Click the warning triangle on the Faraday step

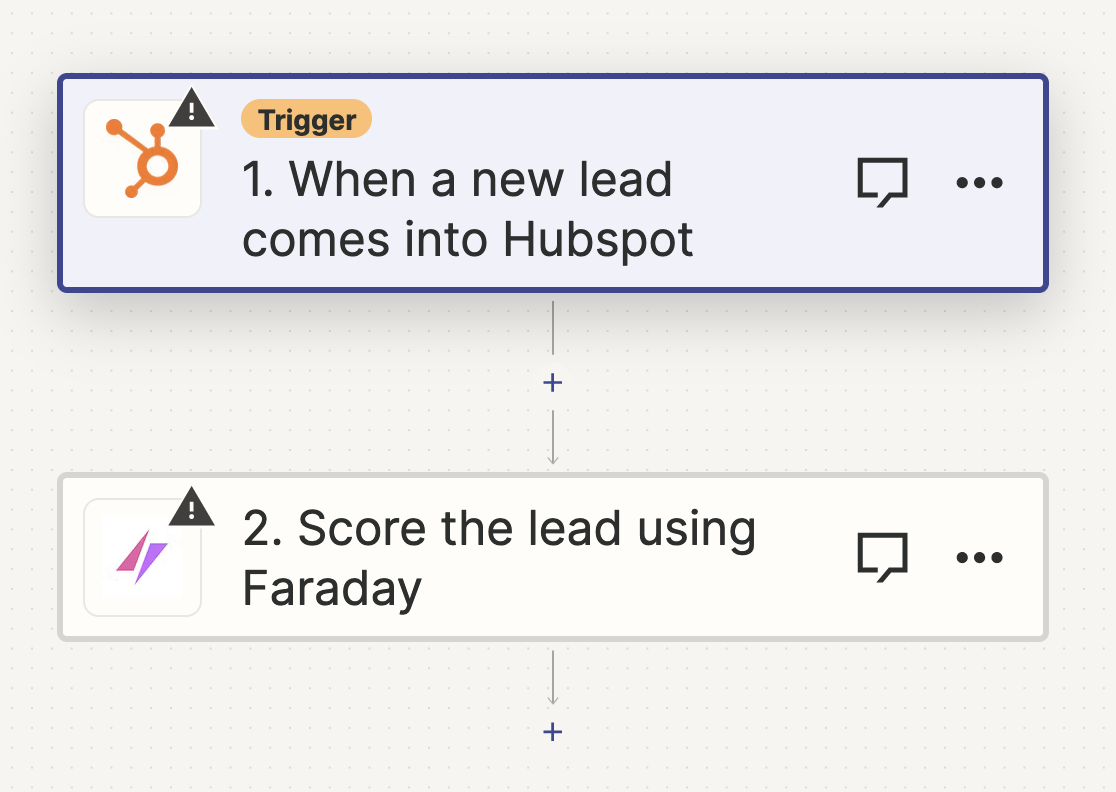click(190, 508)
